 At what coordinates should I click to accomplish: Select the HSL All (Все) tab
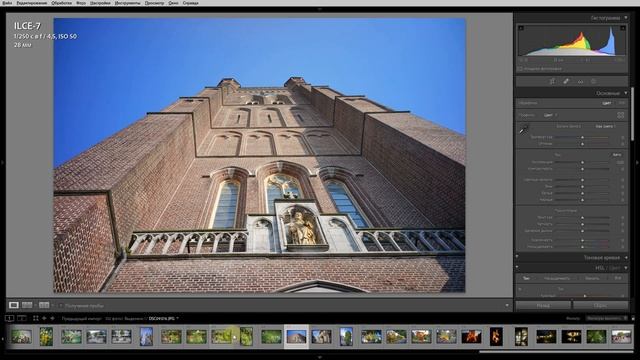pos(618,278)
